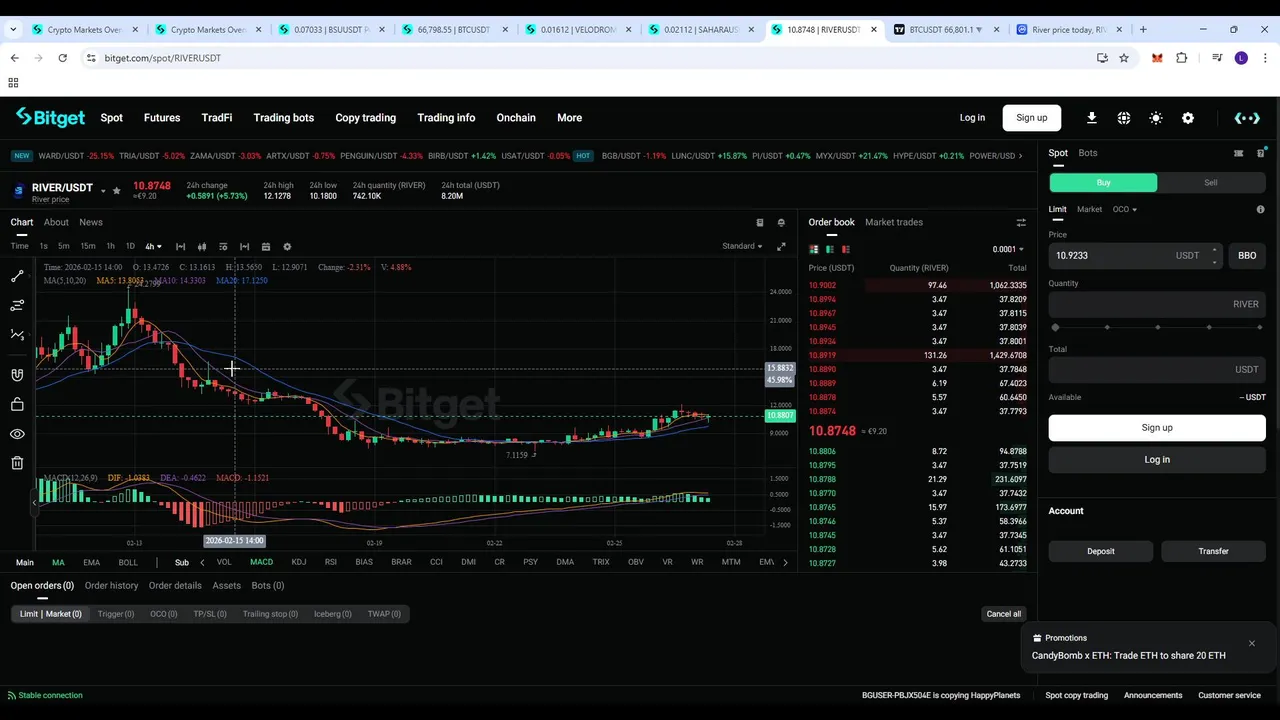The height and width of the screenshot is (720, 1280).
Task: Select the trend line drawing tool
Action: pos(17,276)
